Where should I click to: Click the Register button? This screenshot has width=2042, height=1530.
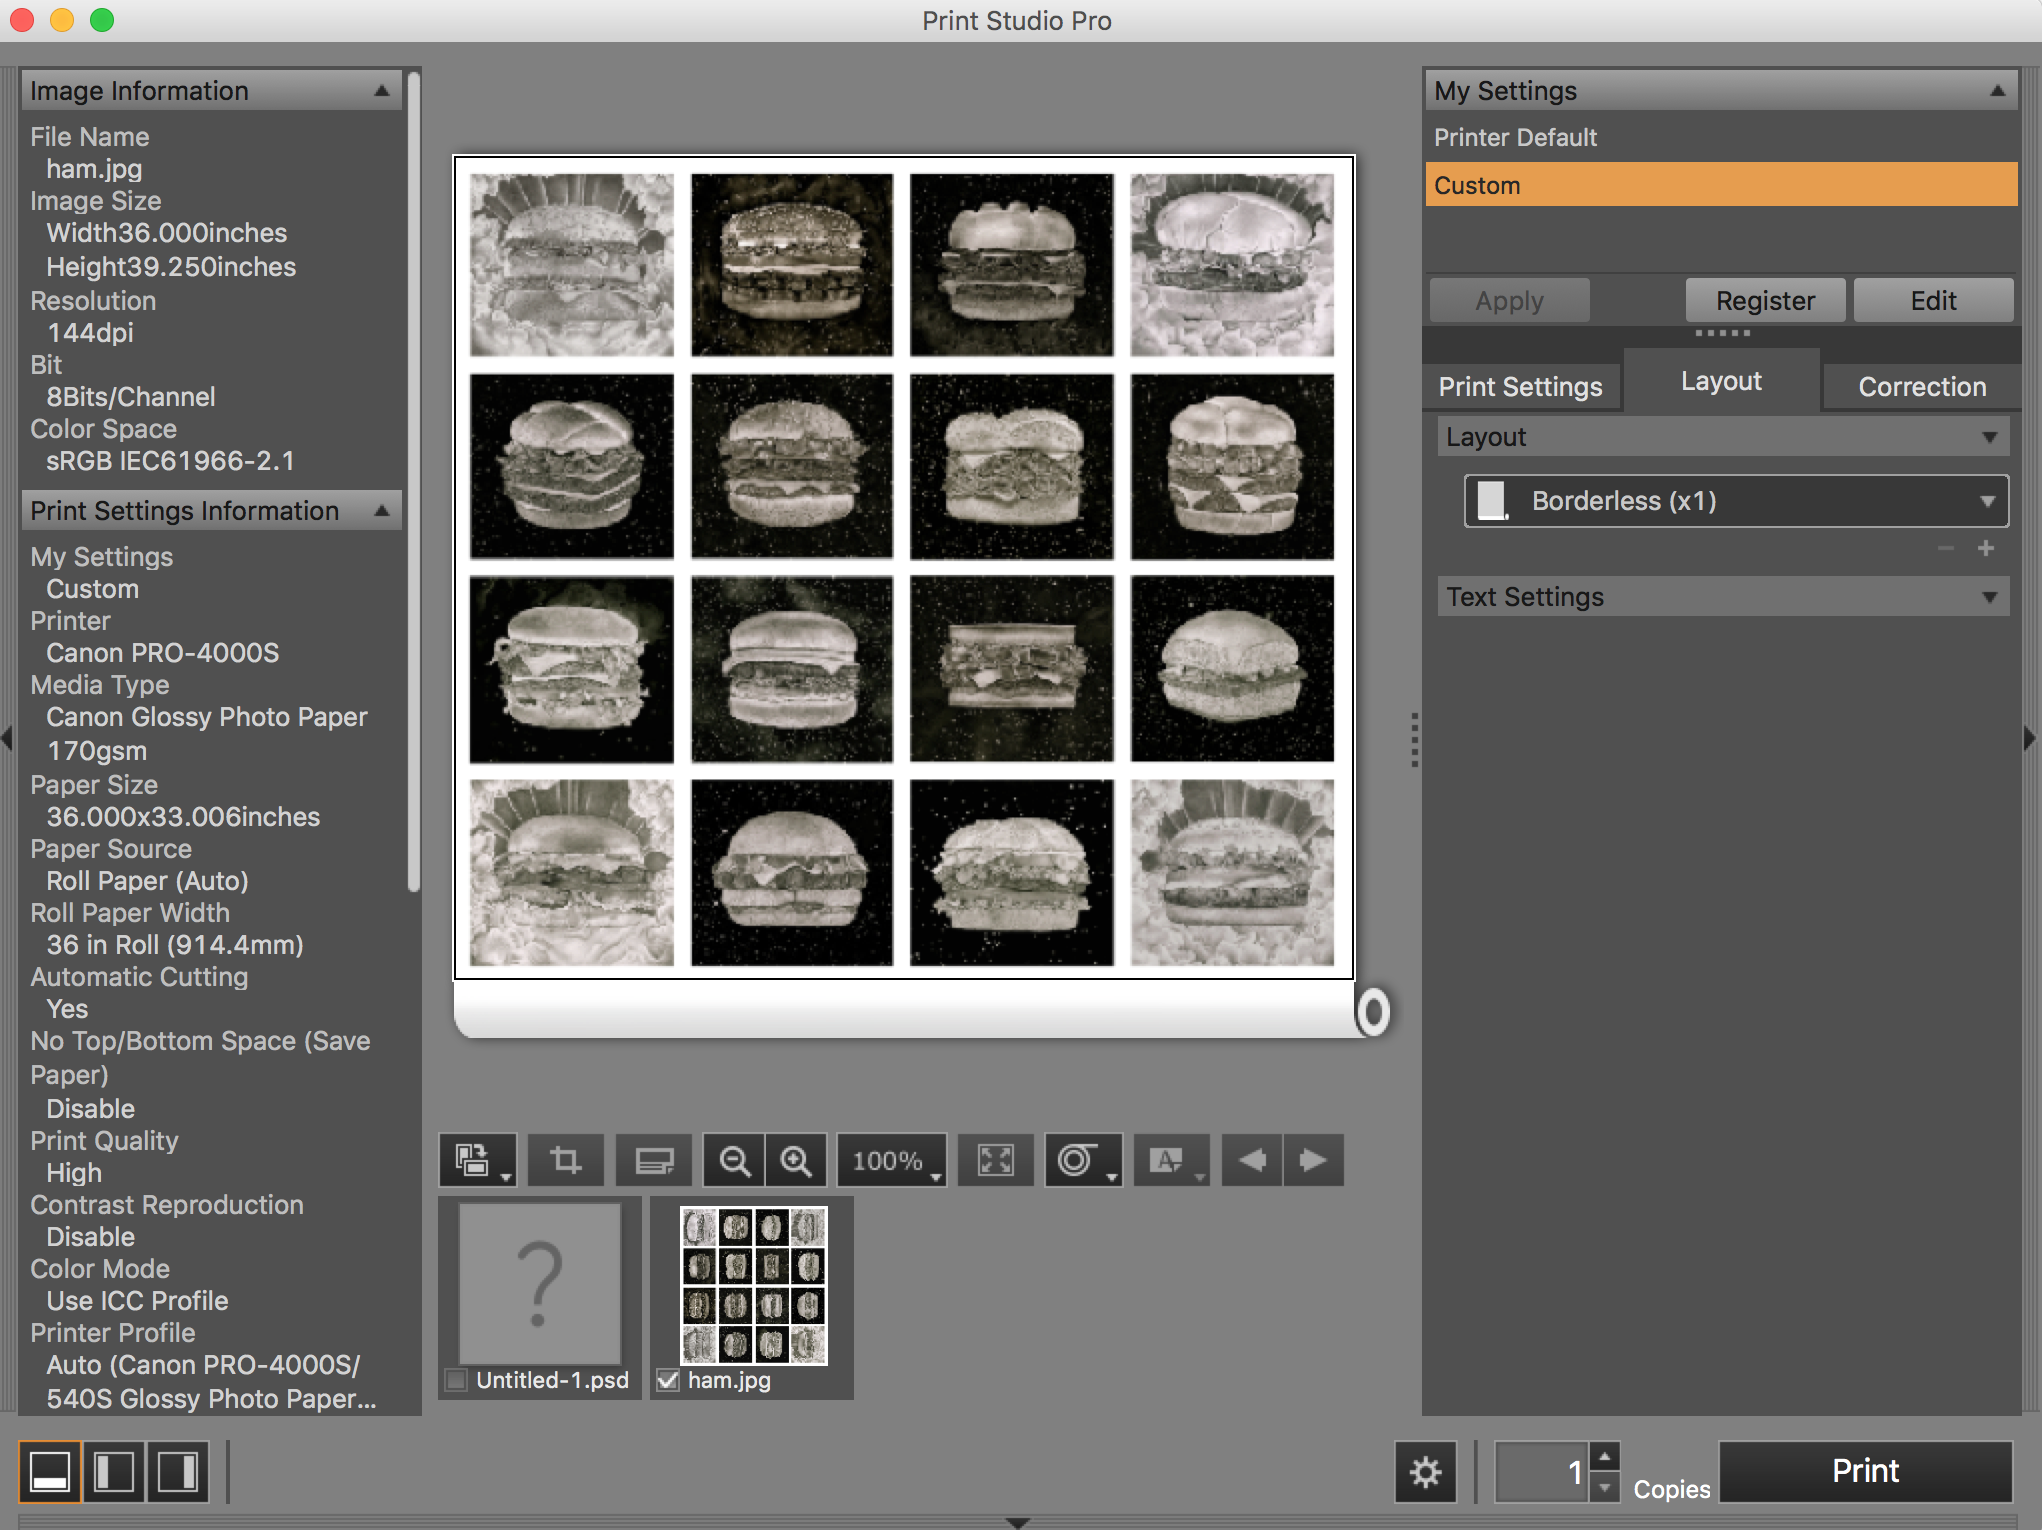tap(1764, 297)
